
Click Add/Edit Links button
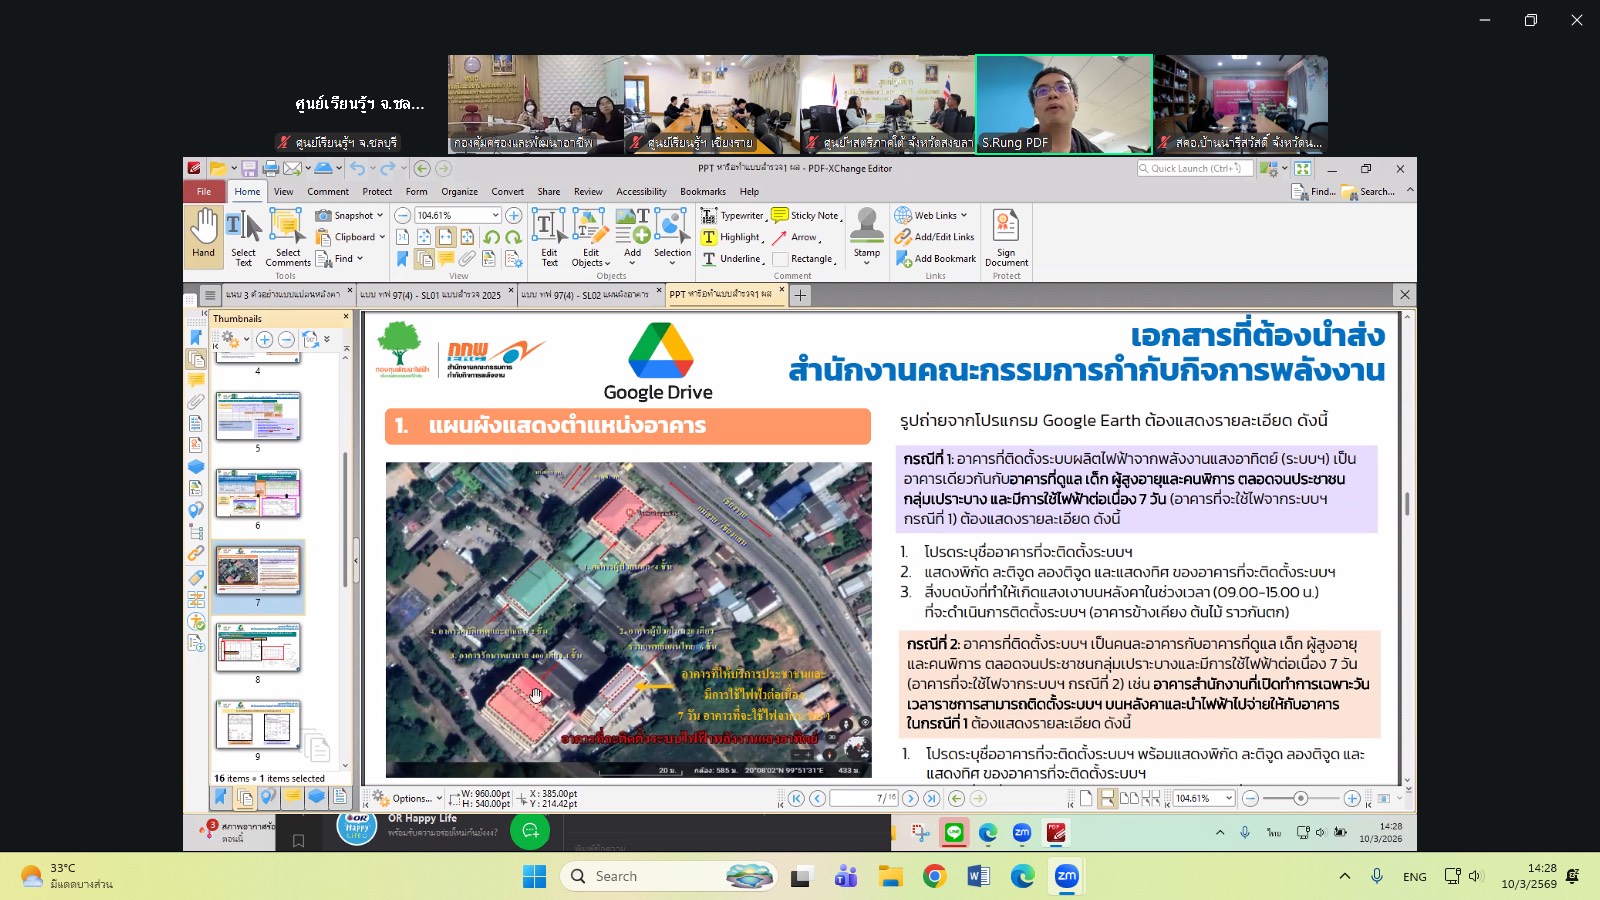pos(935,237)
